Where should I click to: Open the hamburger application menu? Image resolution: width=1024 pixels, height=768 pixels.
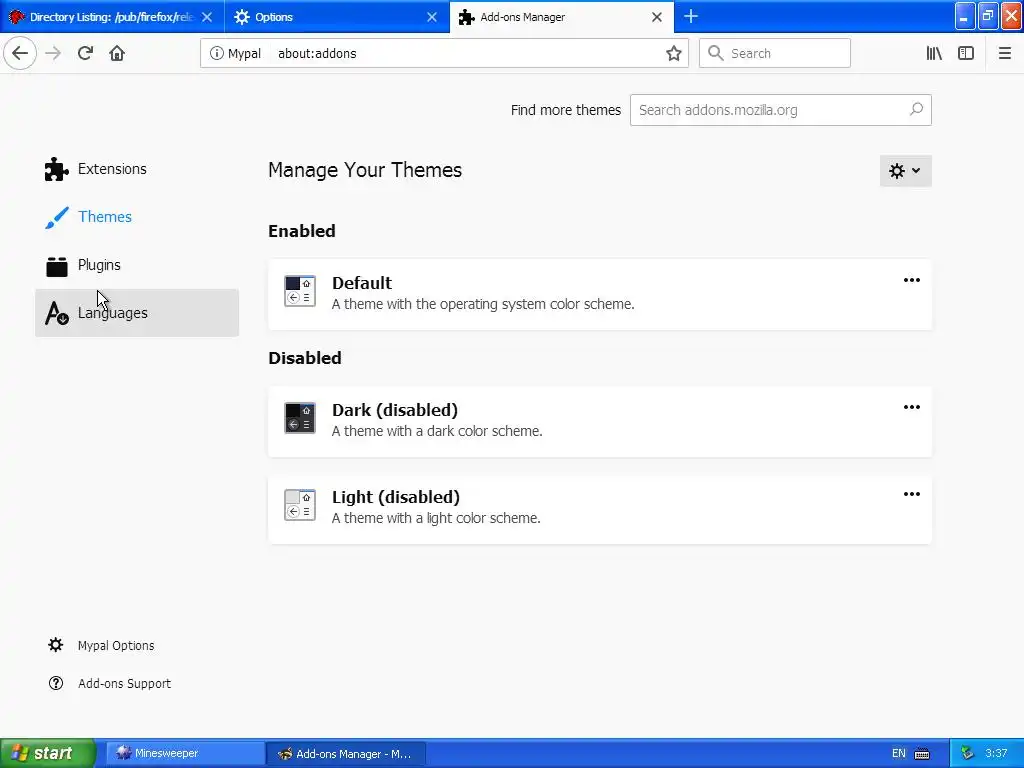[x=1004, y=54]
